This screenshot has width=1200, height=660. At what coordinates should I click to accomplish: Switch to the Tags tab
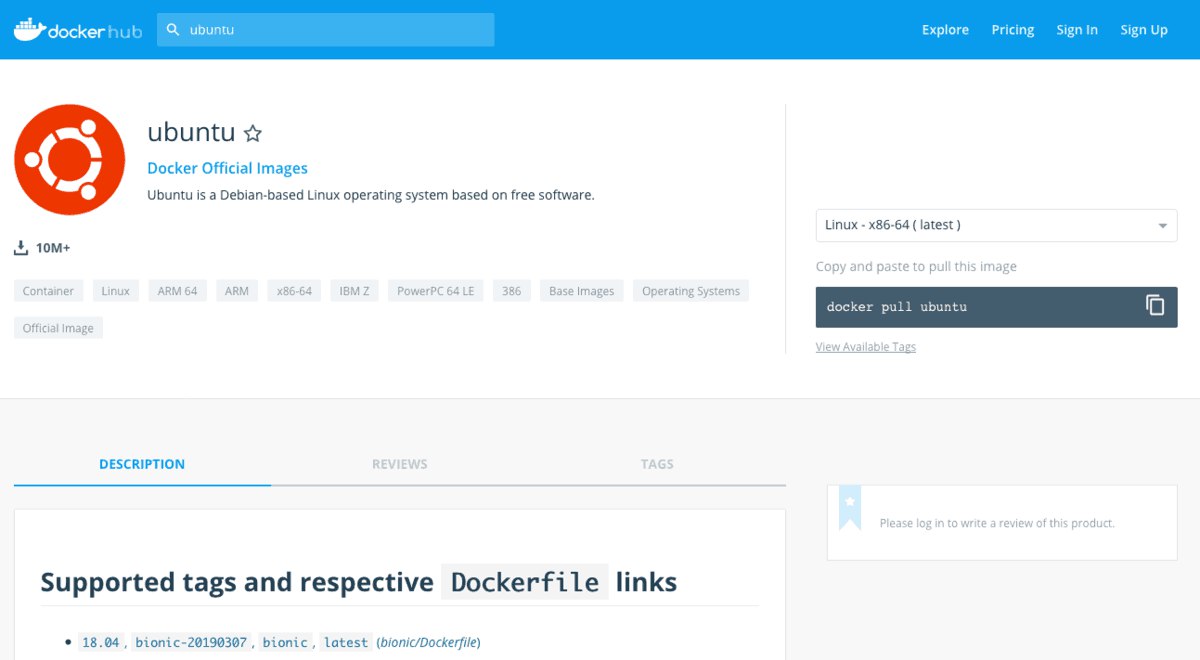(x=657, y=464)
